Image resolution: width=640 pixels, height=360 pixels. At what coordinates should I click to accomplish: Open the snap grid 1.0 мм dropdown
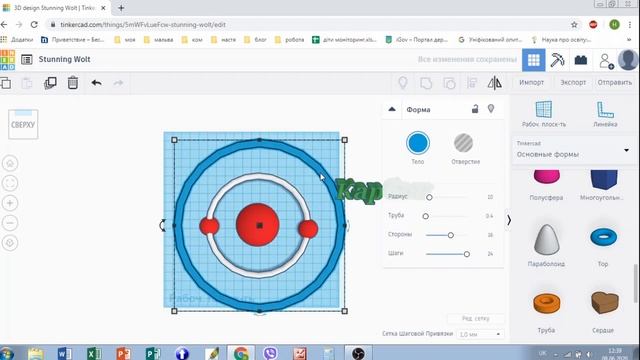[x=480, y=334]
